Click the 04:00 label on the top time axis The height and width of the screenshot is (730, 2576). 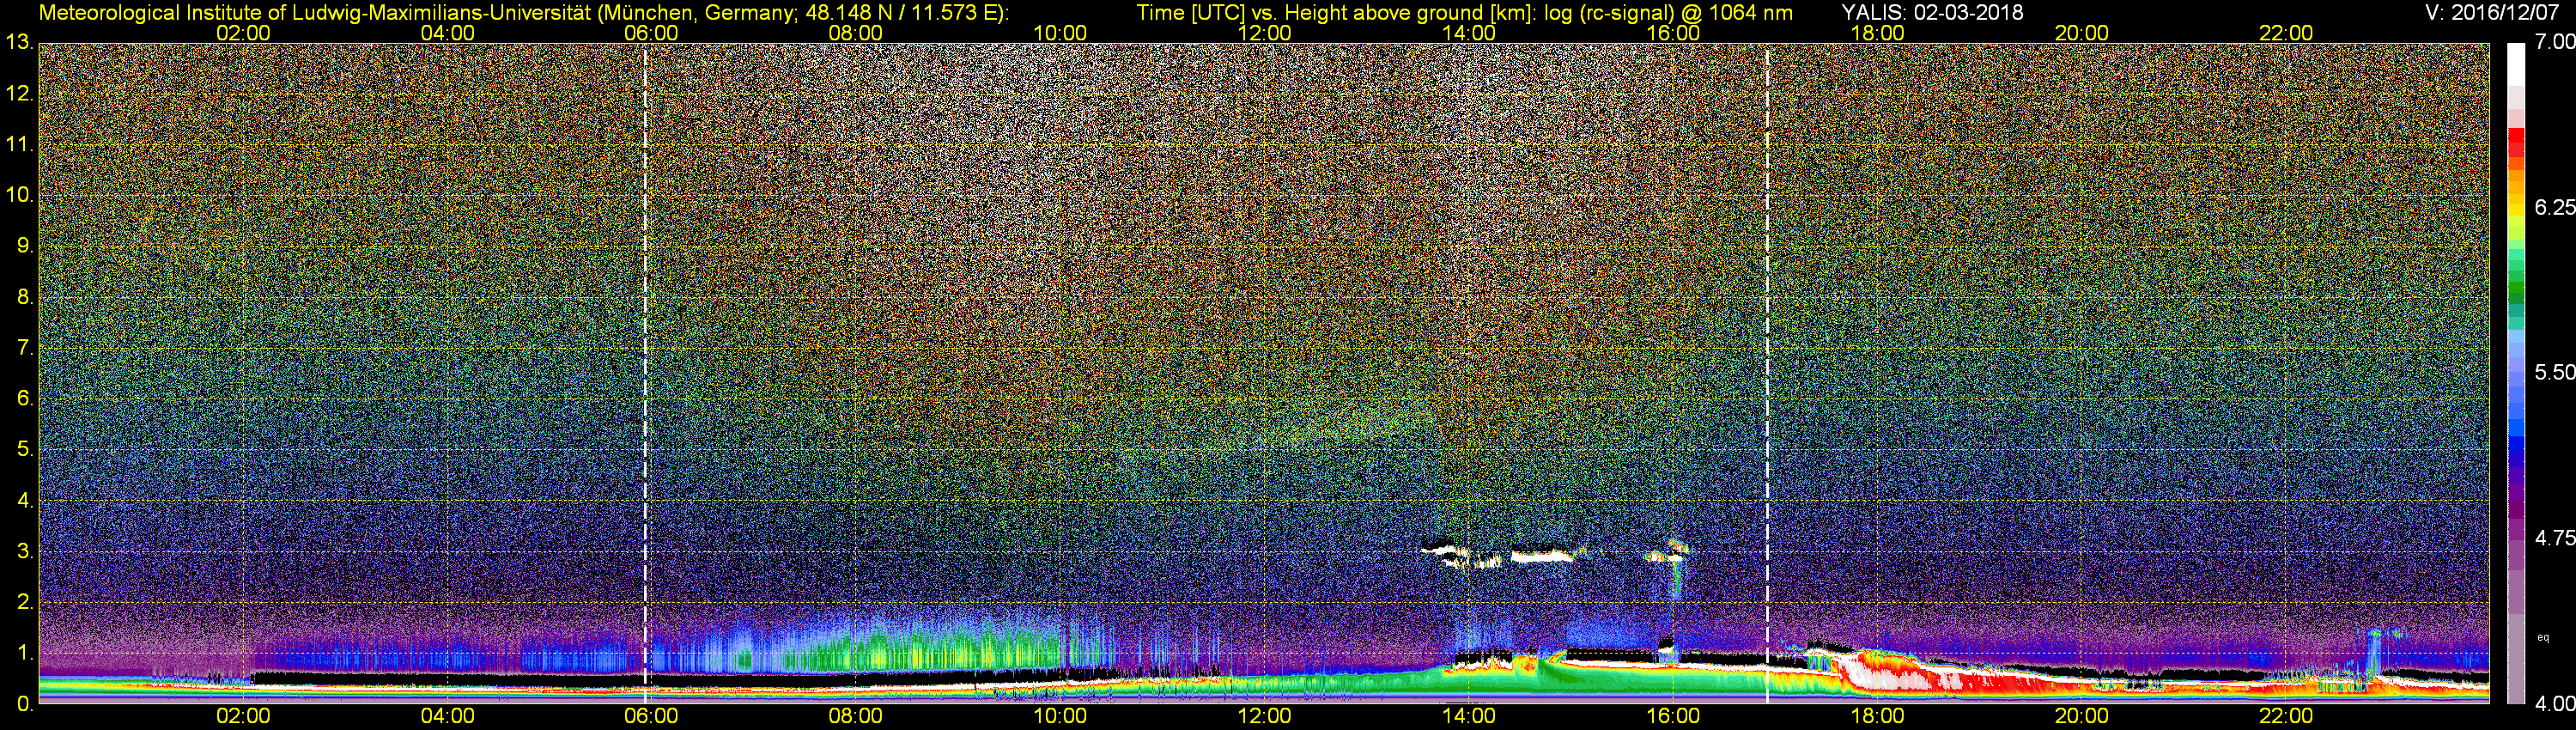click(447, 33)
